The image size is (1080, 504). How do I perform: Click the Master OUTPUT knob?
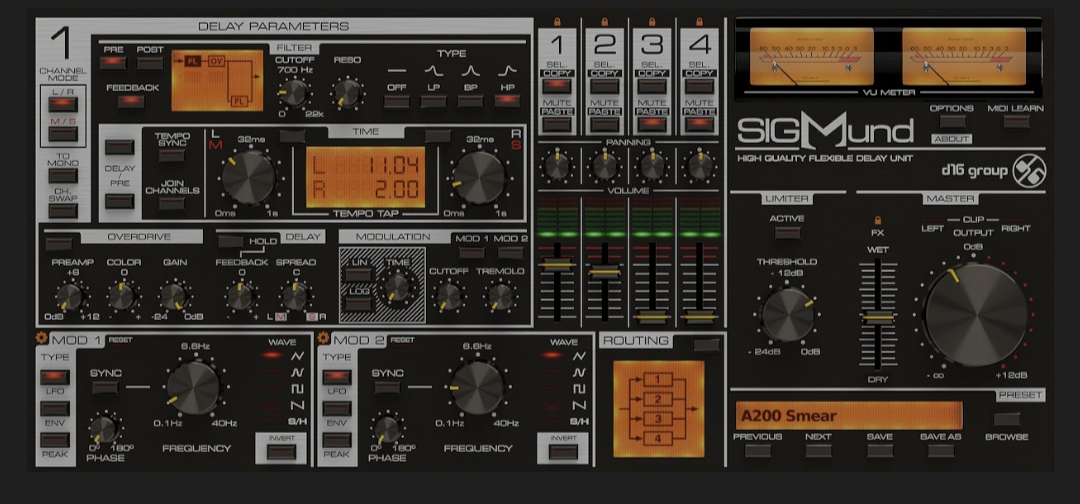pos(975,314)
